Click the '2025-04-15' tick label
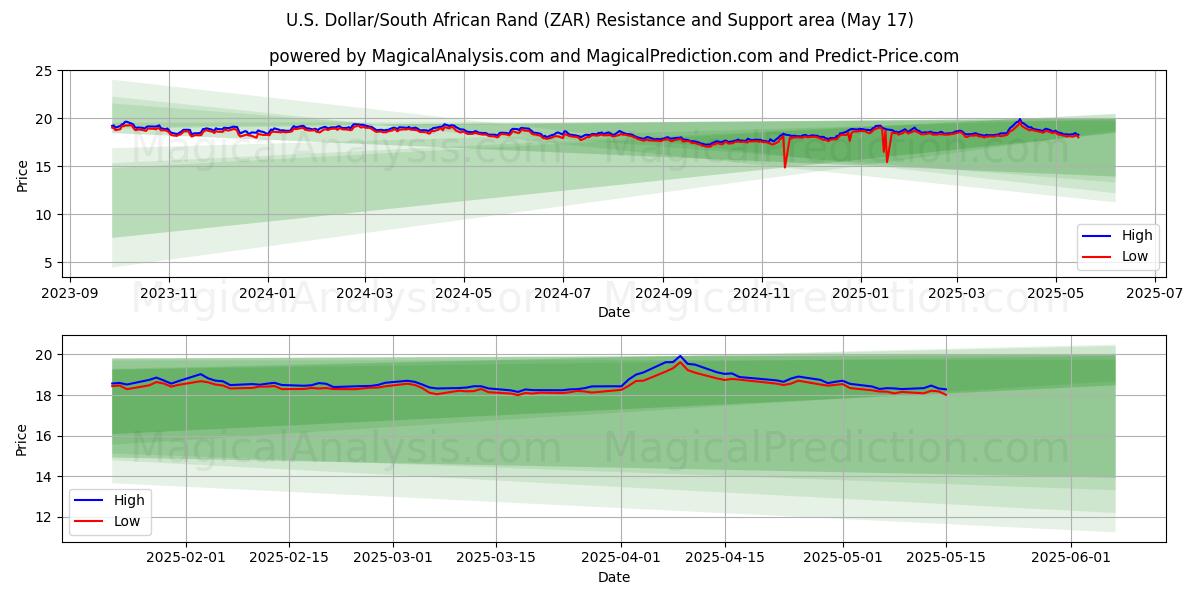The height and width of the screenshot is (600, 1200). pos(725,558)
